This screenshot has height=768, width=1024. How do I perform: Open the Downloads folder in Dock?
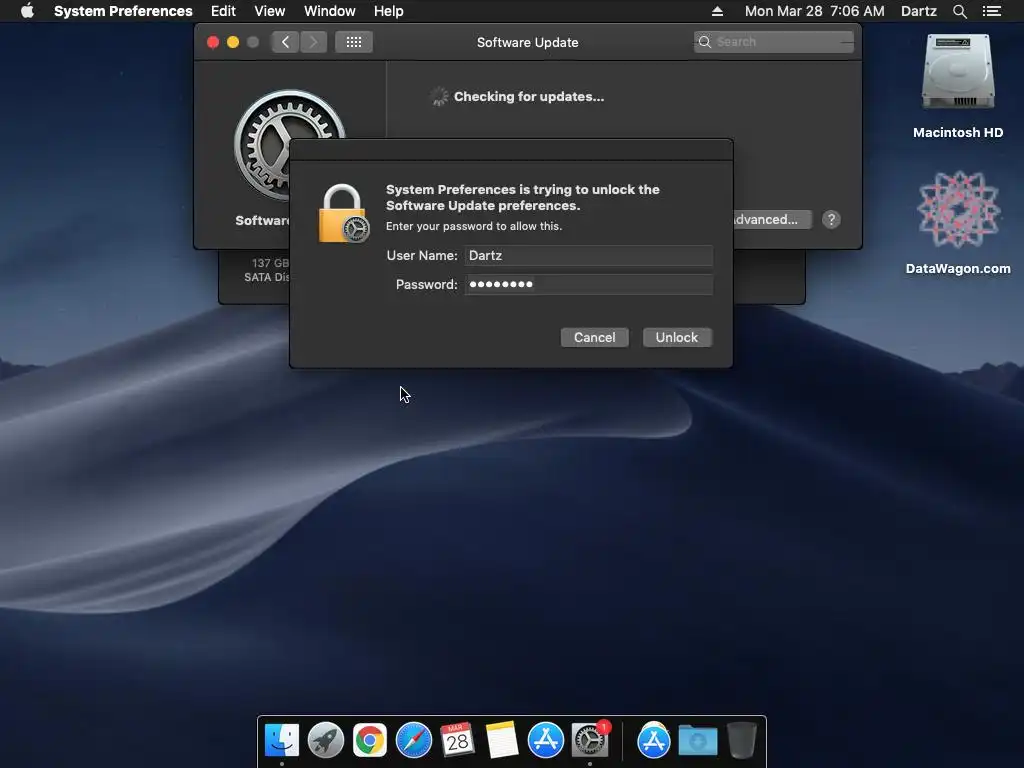[x=697, y=741]
